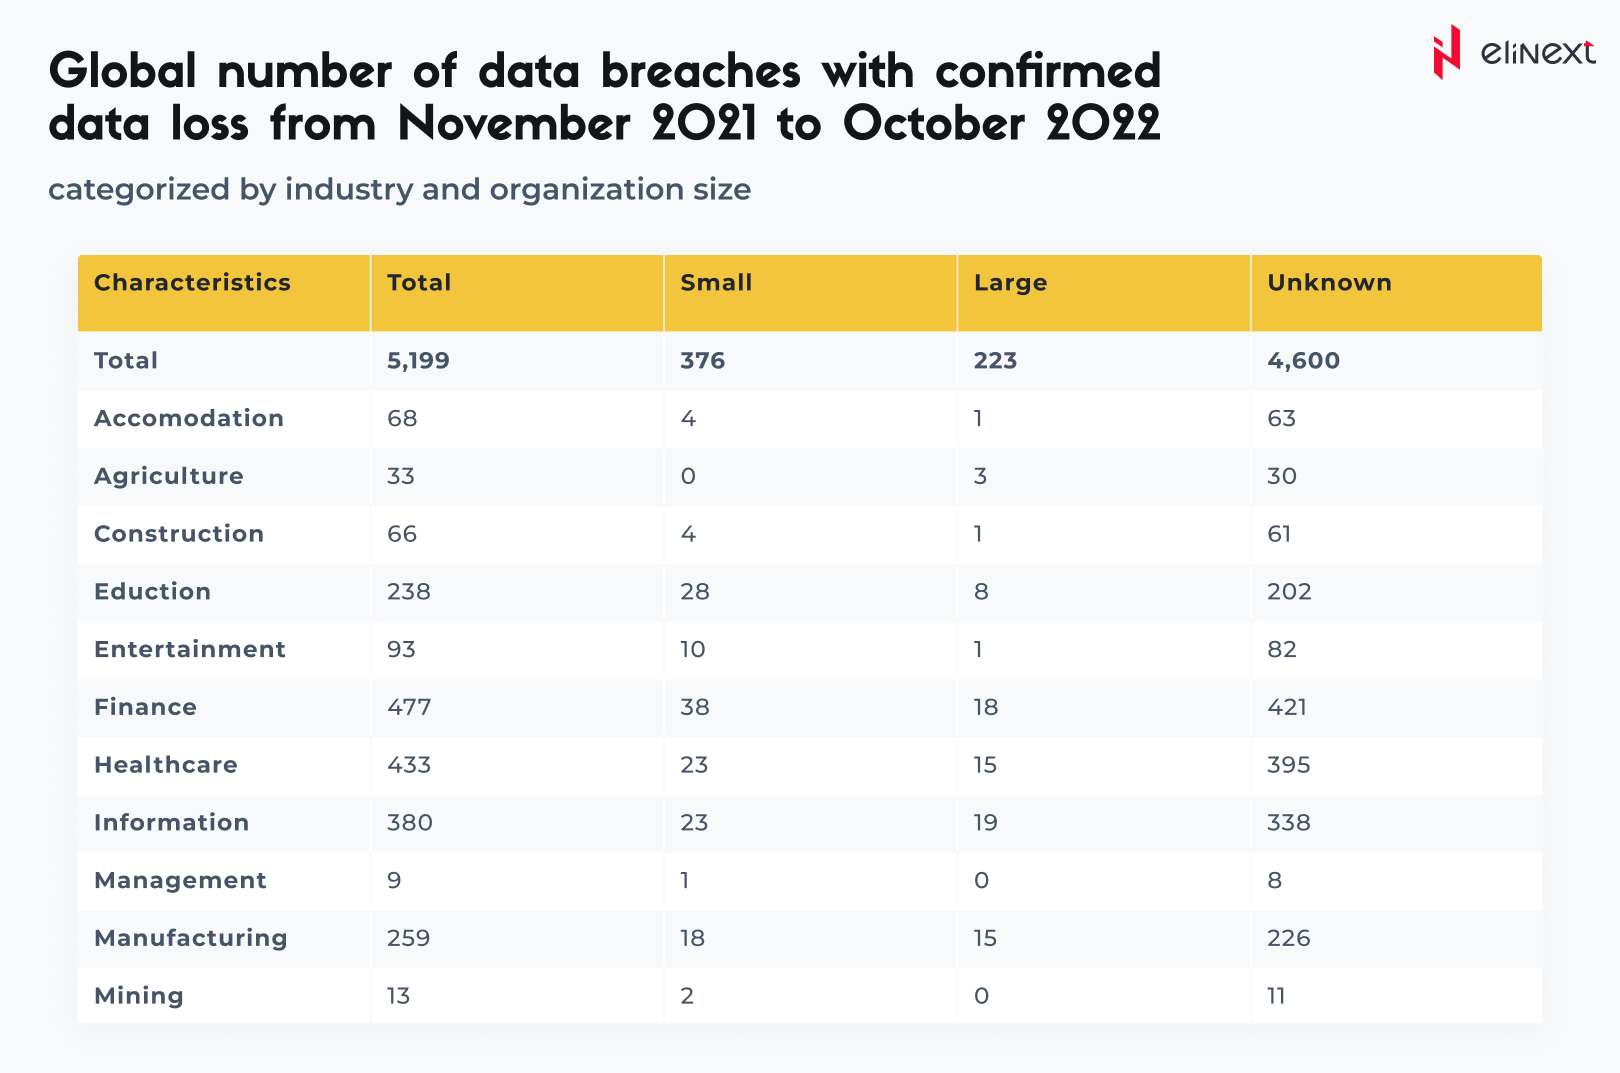Click the Information row label
The width and height of the screenshot is (1620, 1073).
point(171,823)
